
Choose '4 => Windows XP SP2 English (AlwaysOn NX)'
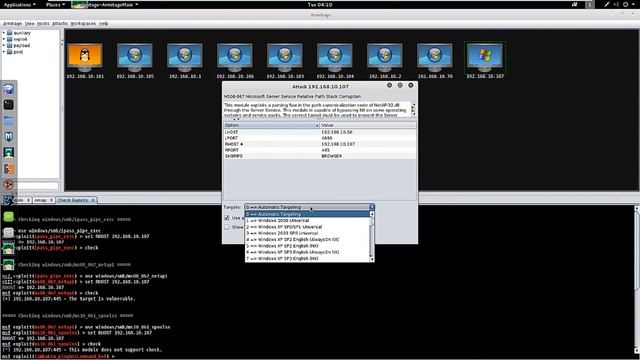[x=307, y=239]
